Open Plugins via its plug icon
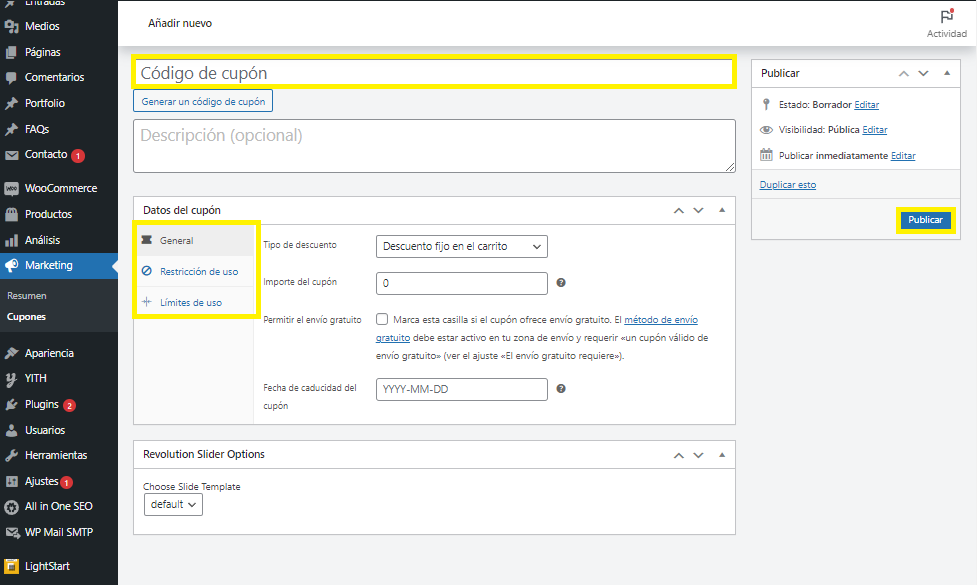The height and width of the screenshot is (585, 977). [11, 405]
